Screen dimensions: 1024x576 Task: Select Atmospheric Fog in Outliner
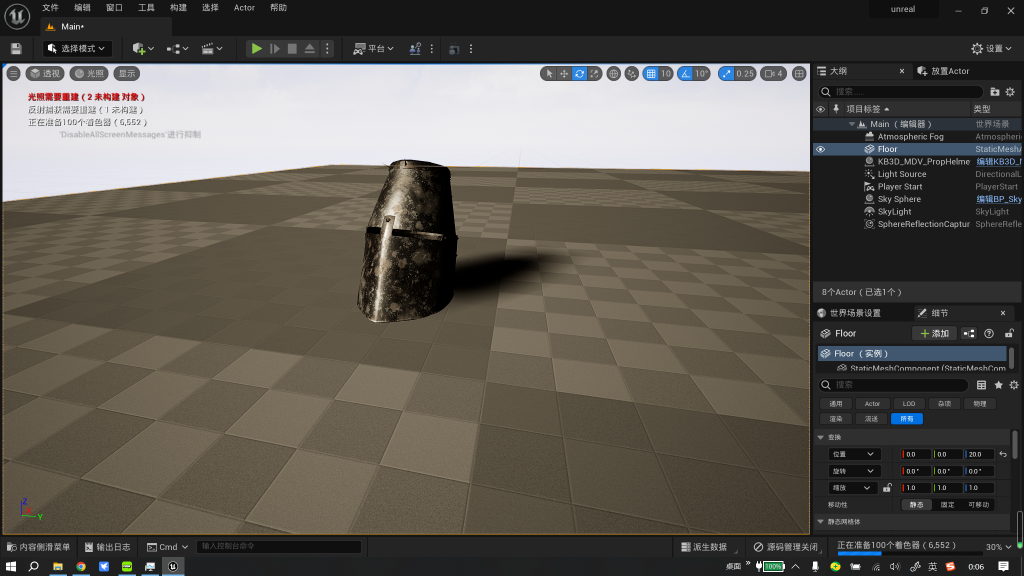click(910, 137)
